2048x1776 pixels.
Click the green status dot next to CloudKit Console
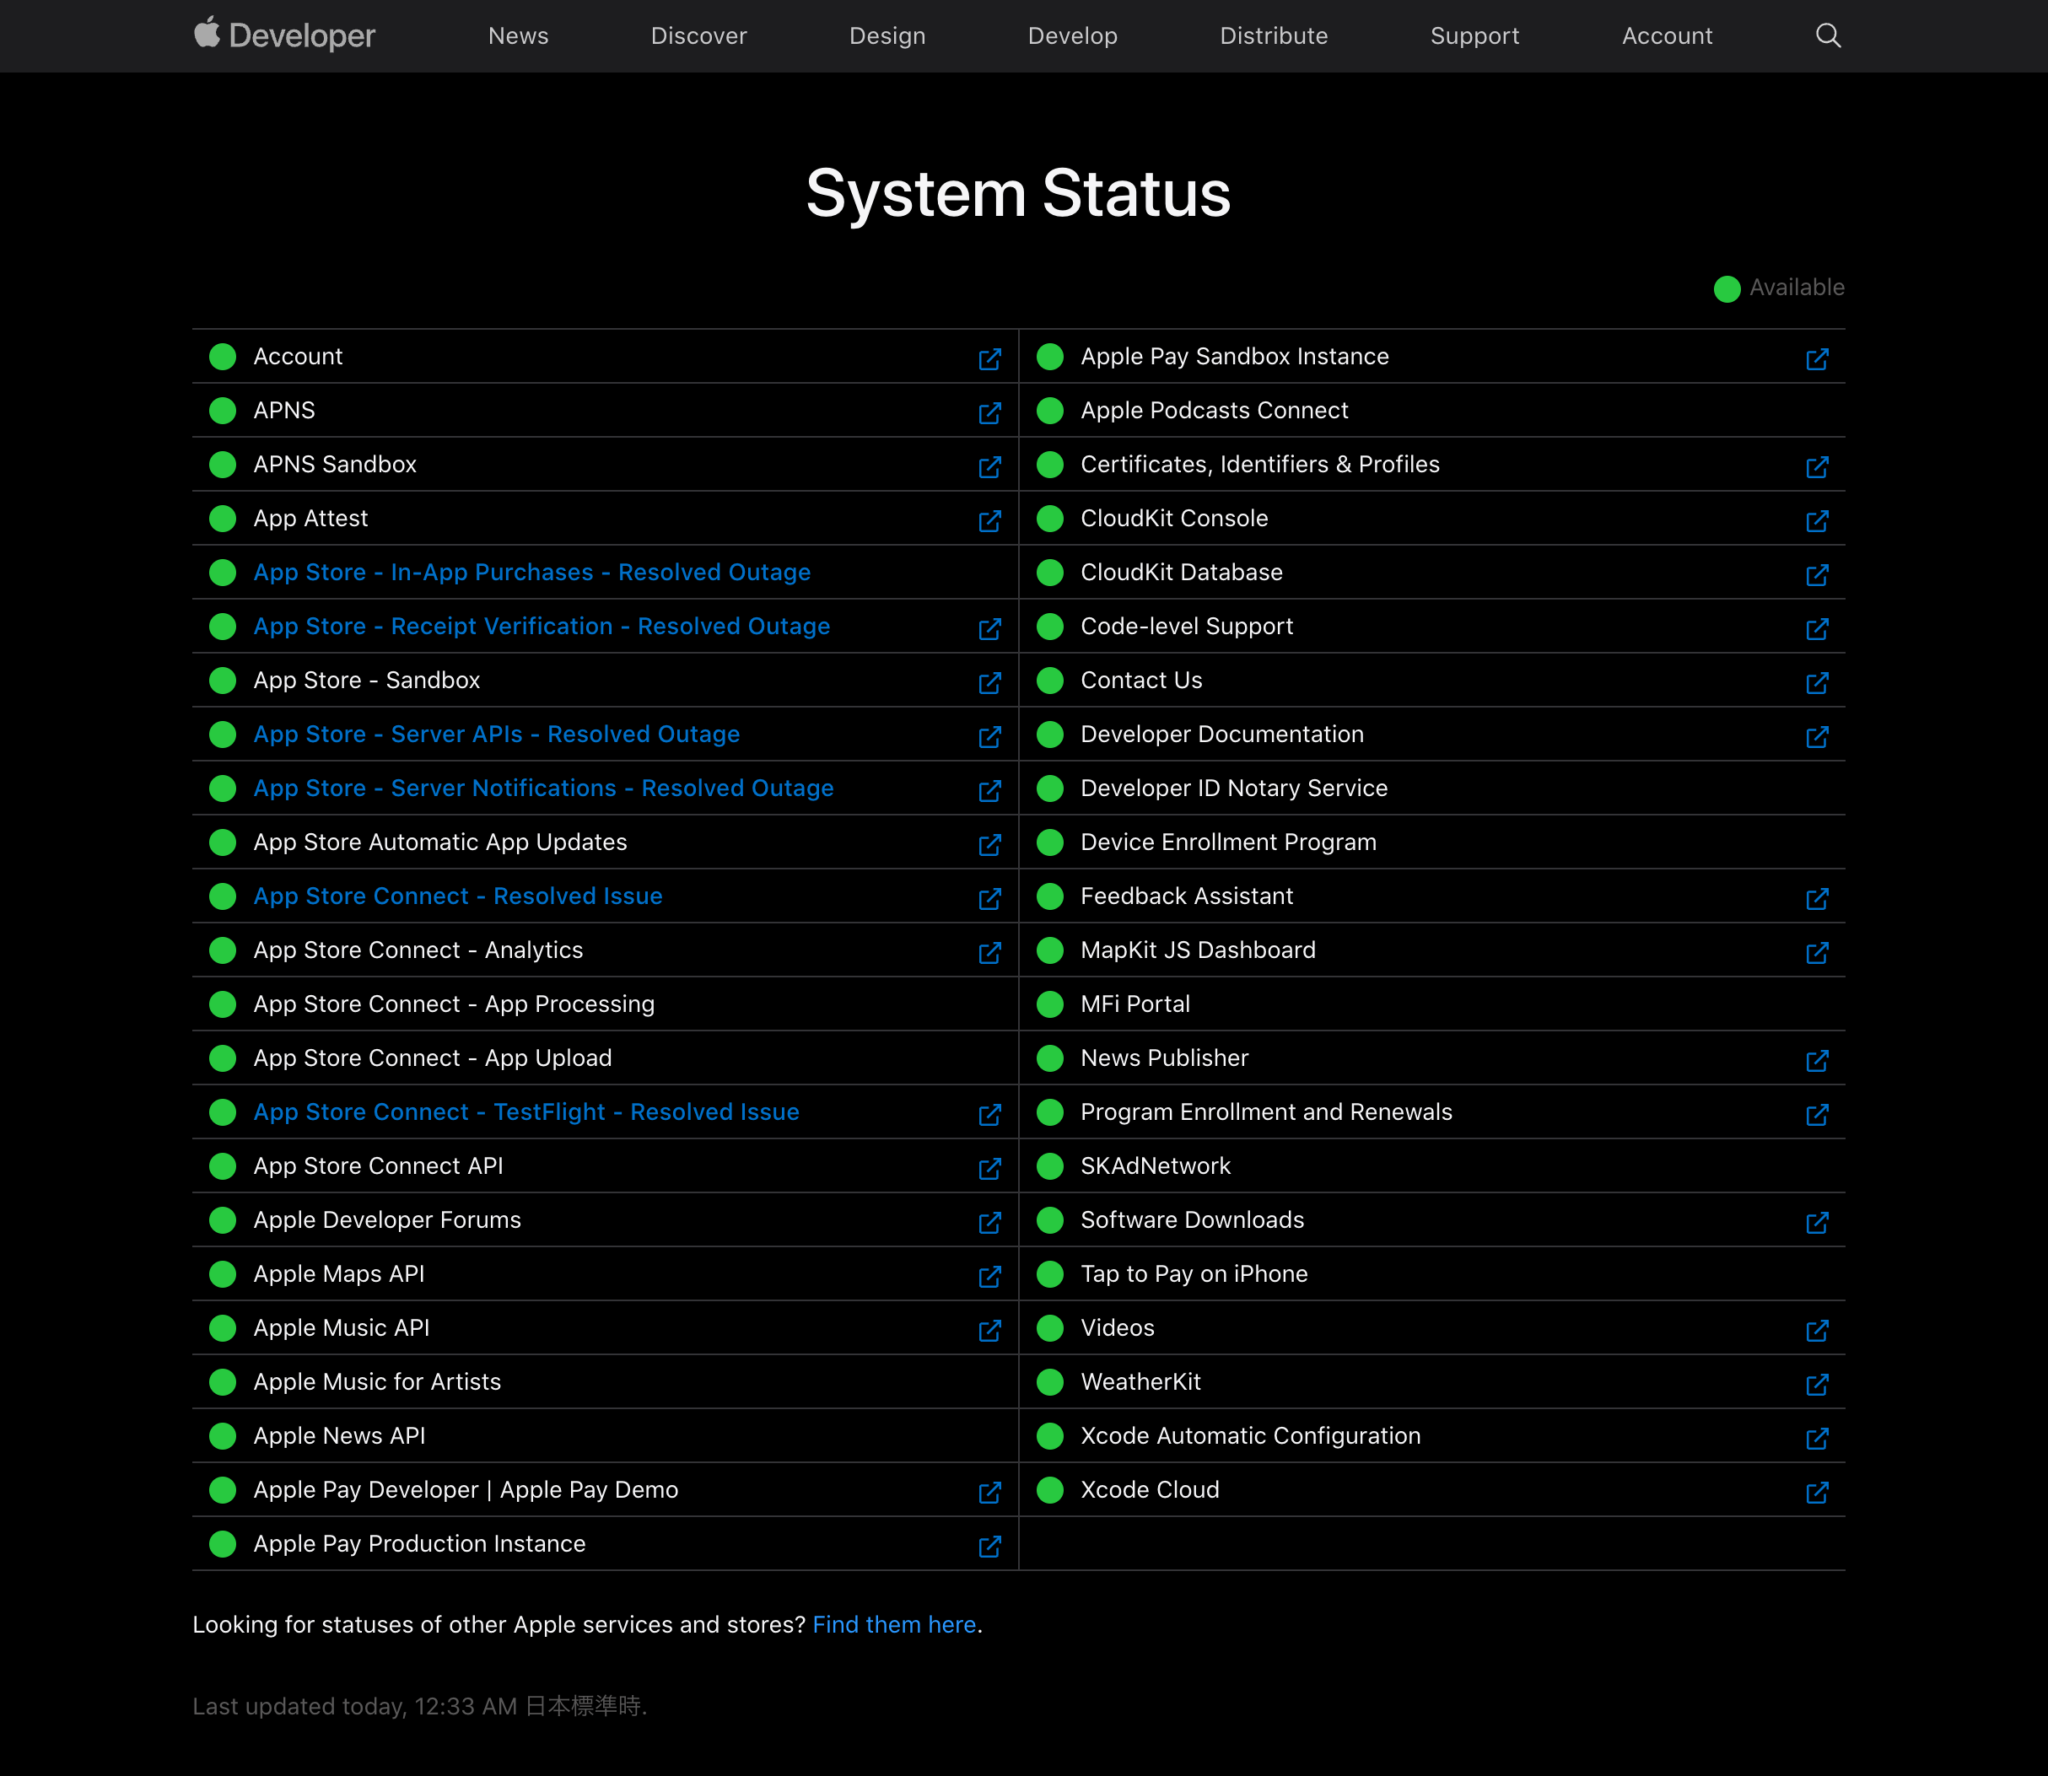click(1049, 519)
